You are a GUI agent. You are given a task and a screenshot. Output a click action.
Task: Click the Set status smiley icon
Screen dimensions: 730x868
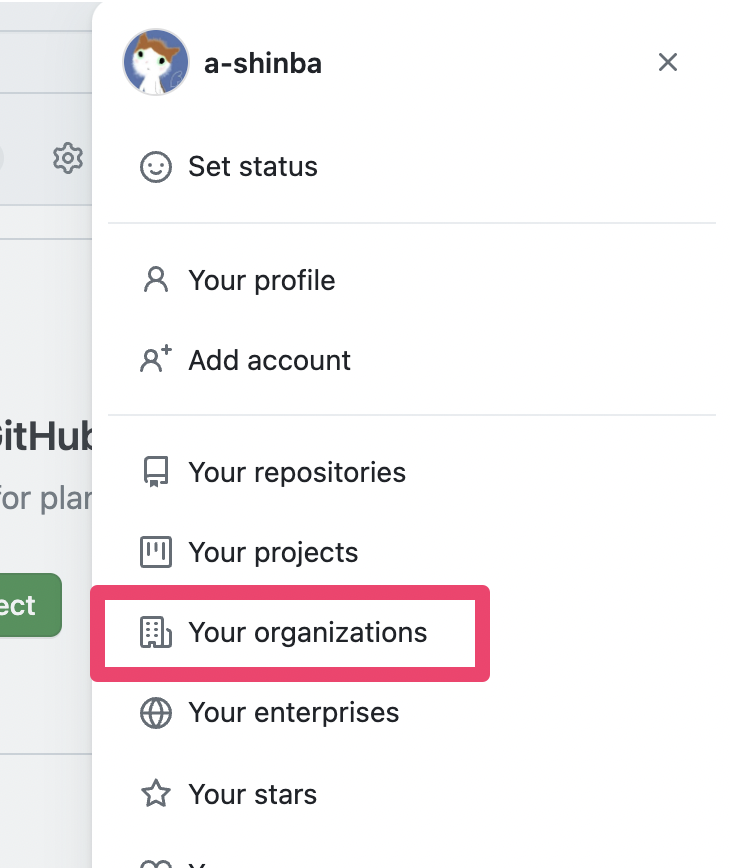coord(155,167)
